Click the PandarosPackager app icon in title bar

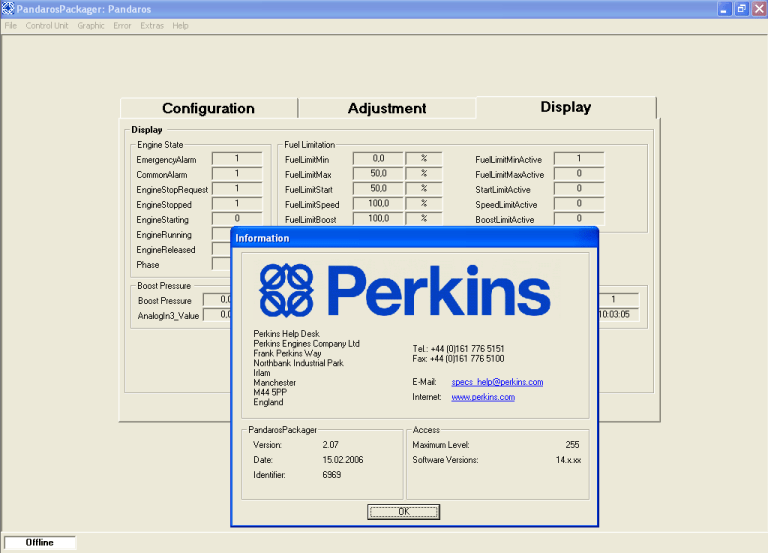click(8, 8)
